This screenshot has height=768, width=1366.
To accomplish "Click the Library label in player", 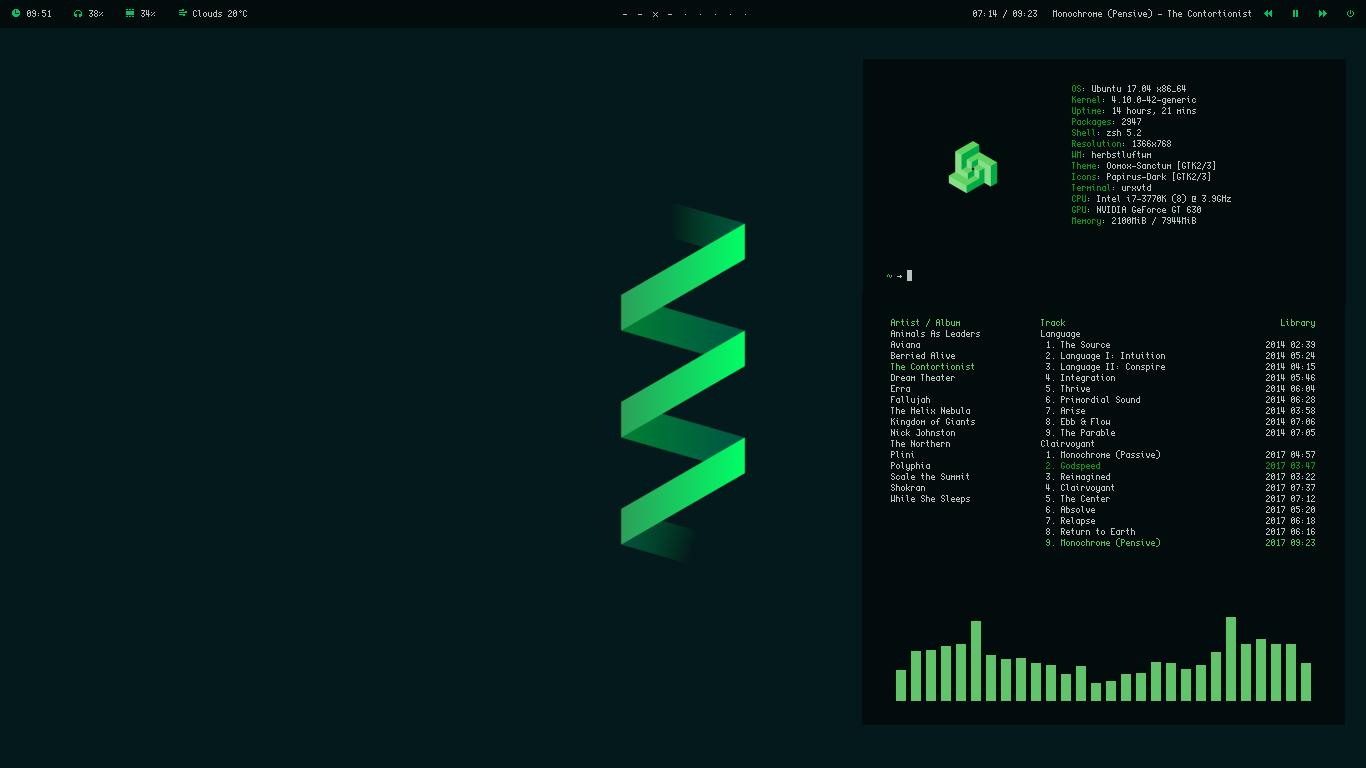I will coord(1297,323).
